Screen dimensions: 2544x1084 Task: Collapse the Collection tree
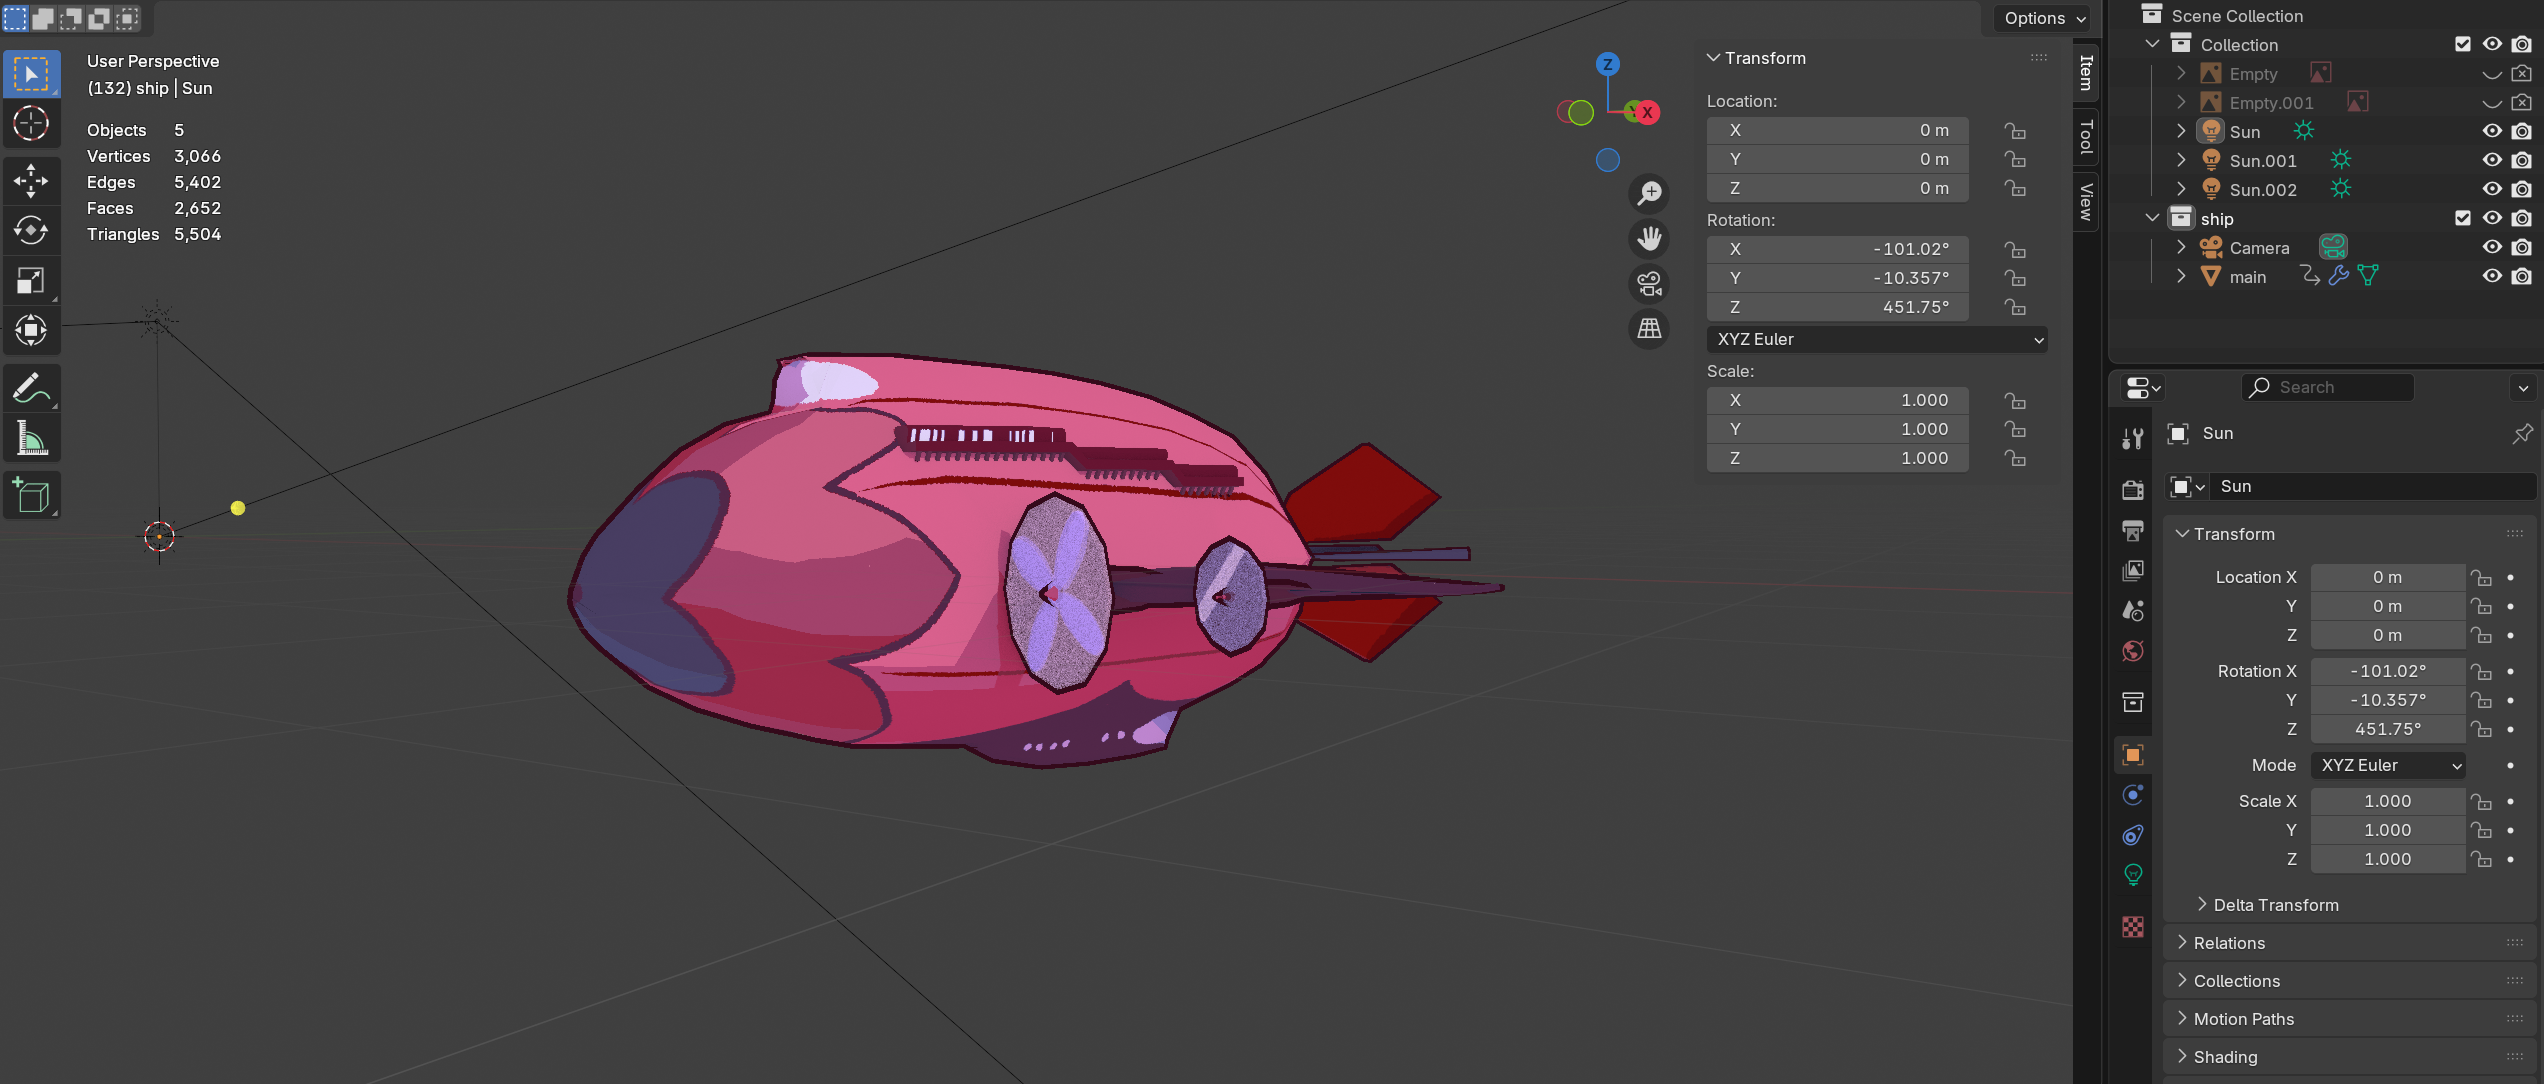[x=2152, y=44]
